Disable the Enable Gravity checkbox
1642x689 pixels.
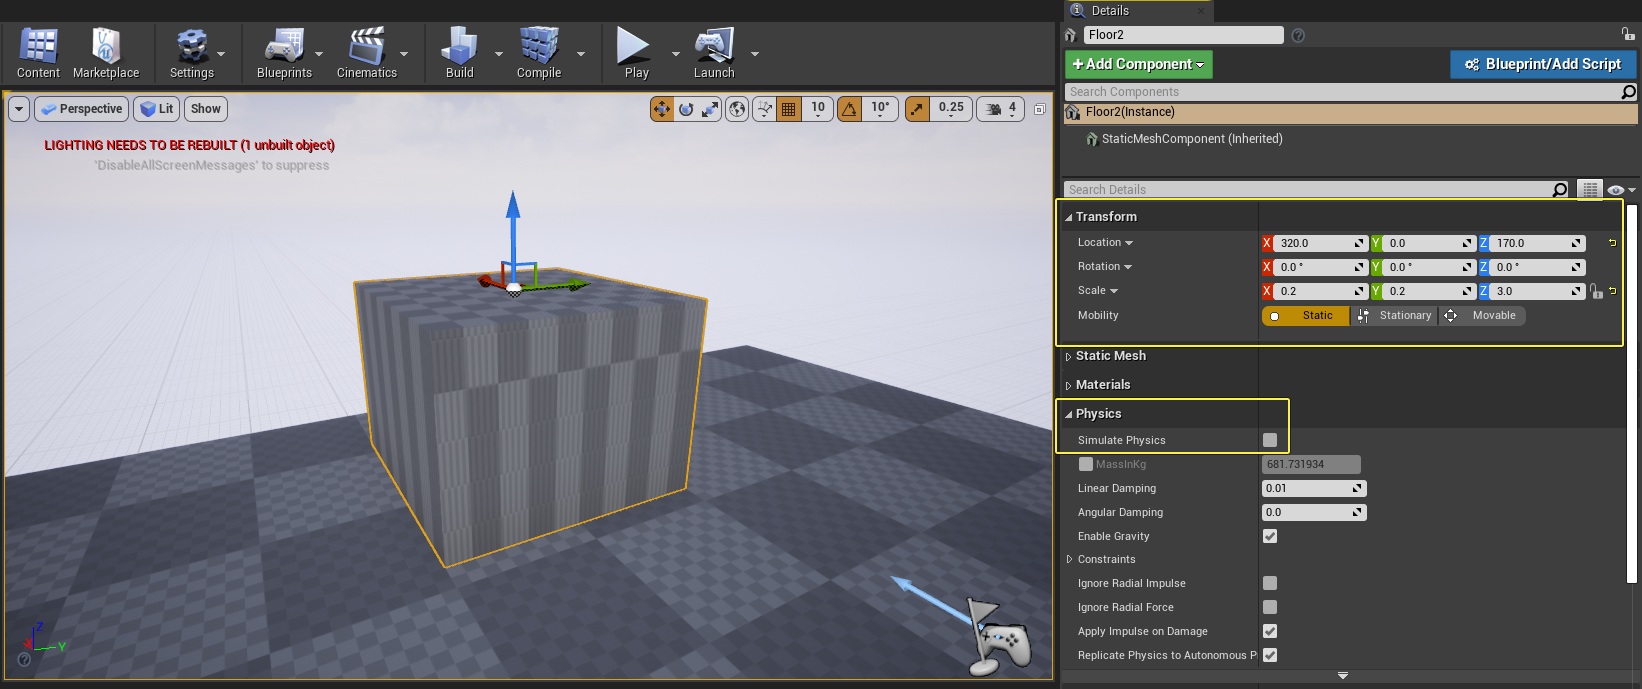click(1270, 536)
